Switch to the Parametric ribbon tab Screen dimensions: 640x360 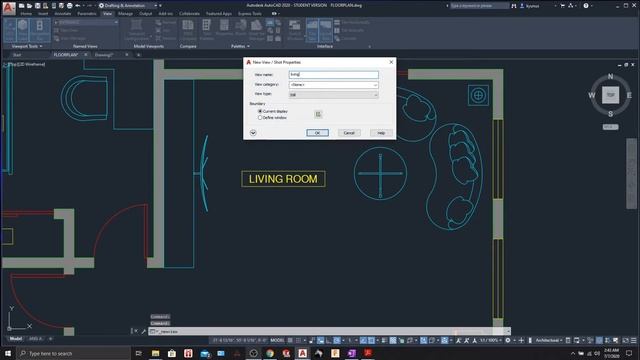click(x=87, y=13)
